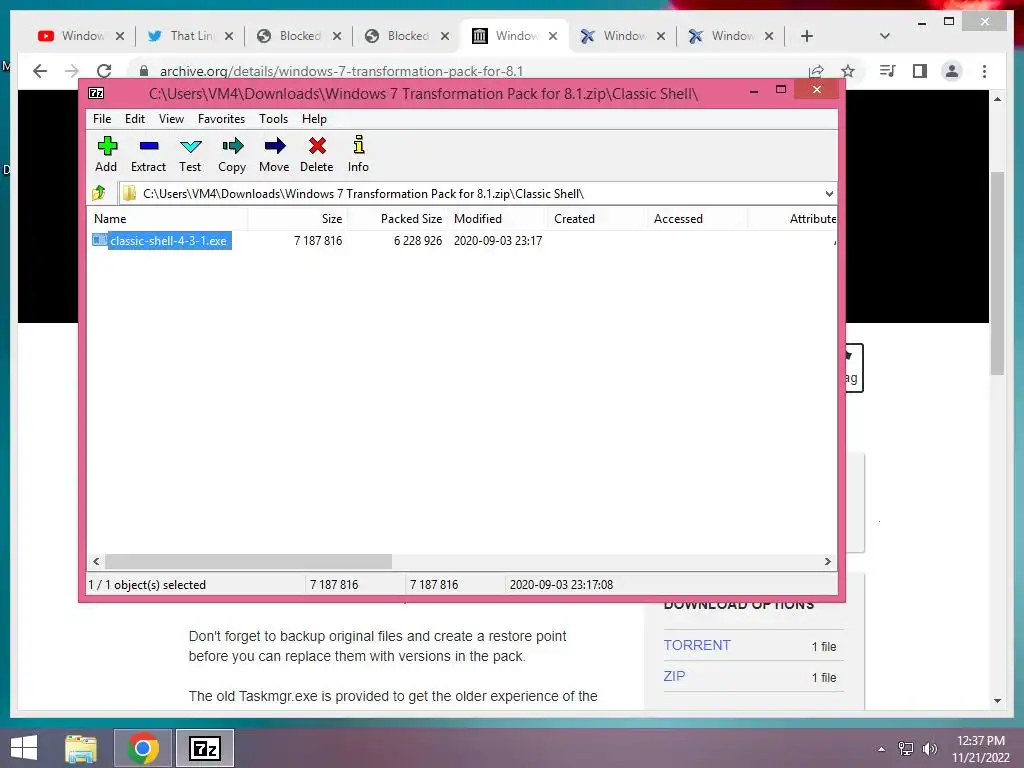Open a new Chrome tab

point(807,36)
